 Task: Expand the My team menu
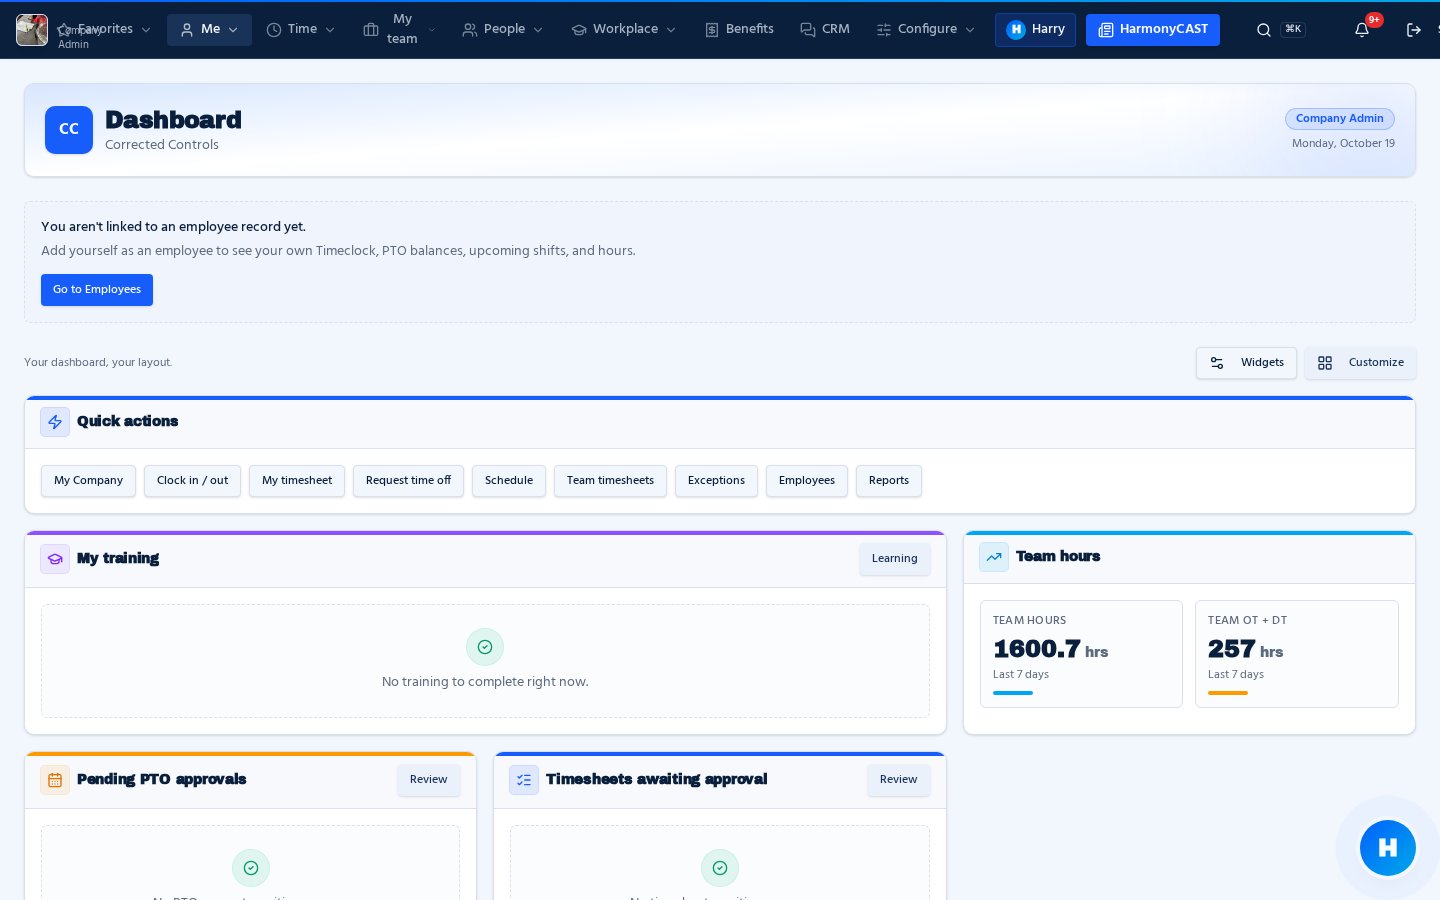(x=400, y=29)
